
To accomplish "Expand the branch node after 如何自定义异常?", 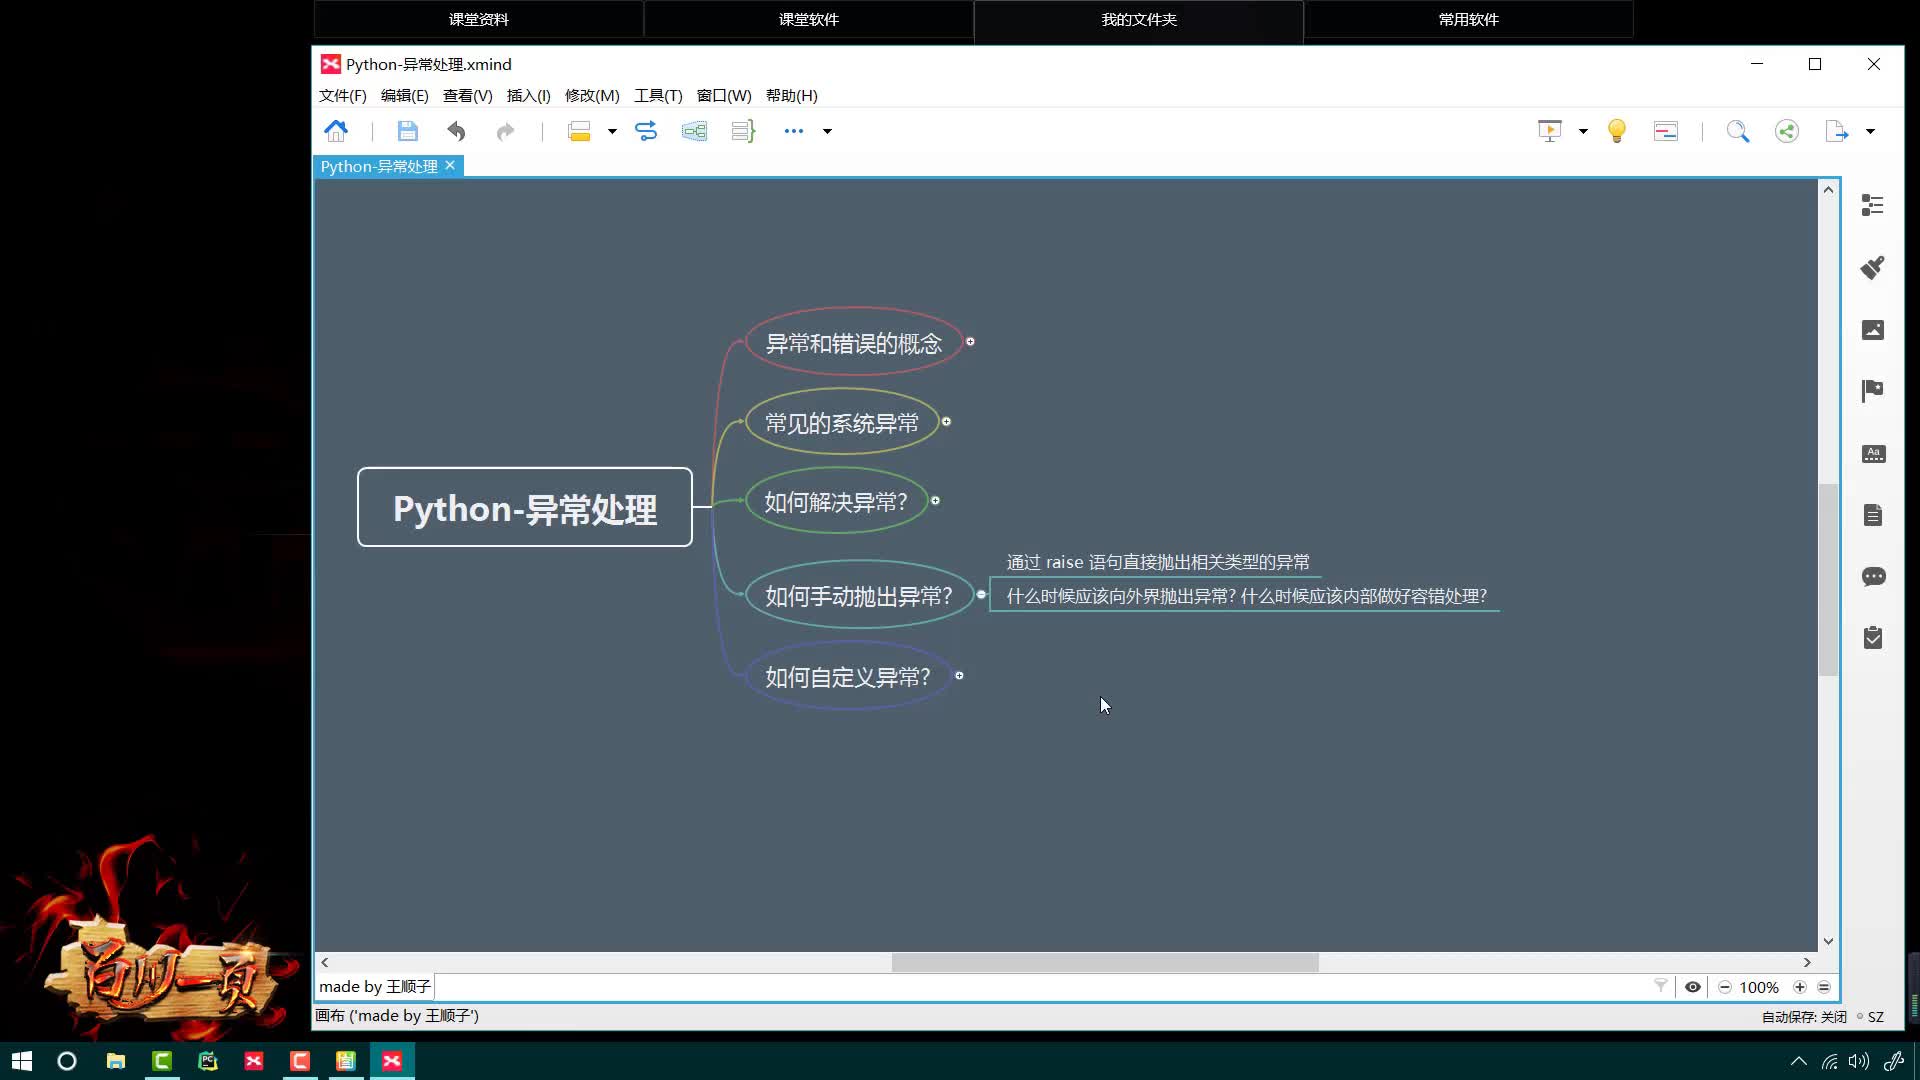I will pyautogui.click(x=959, y=676).
